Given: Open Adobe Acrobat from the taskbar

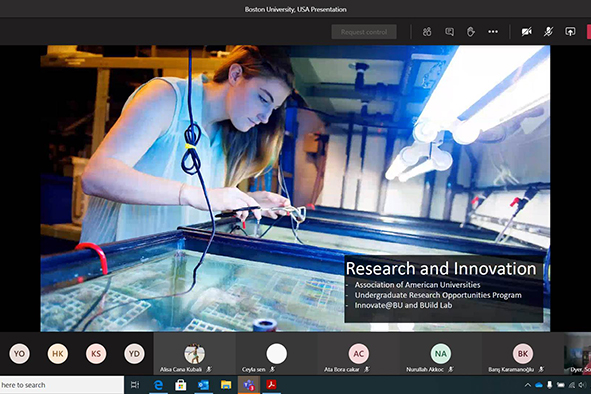Looking at the screenshot, I should (271, 385).
